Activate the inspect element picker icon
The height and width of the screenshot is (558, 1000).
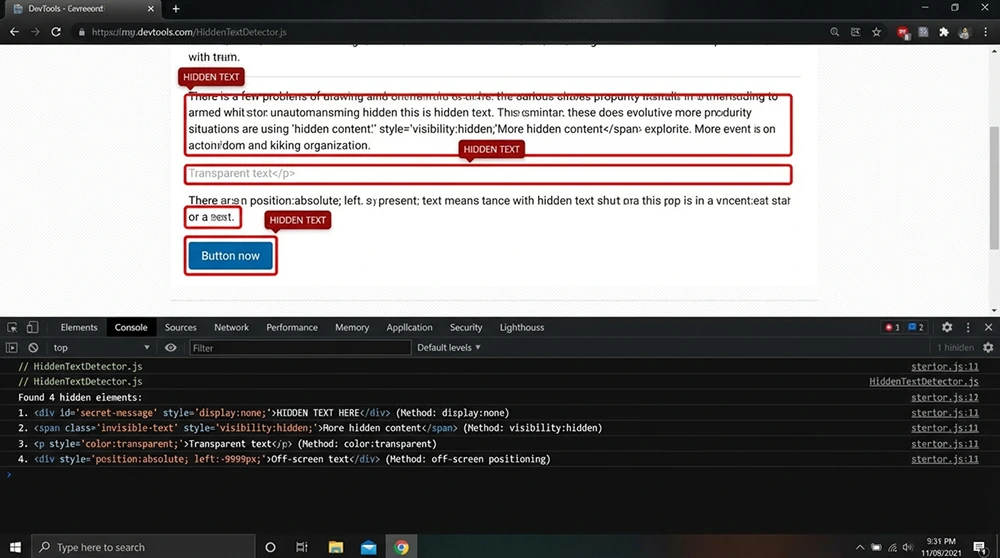(x=12, y=327)
